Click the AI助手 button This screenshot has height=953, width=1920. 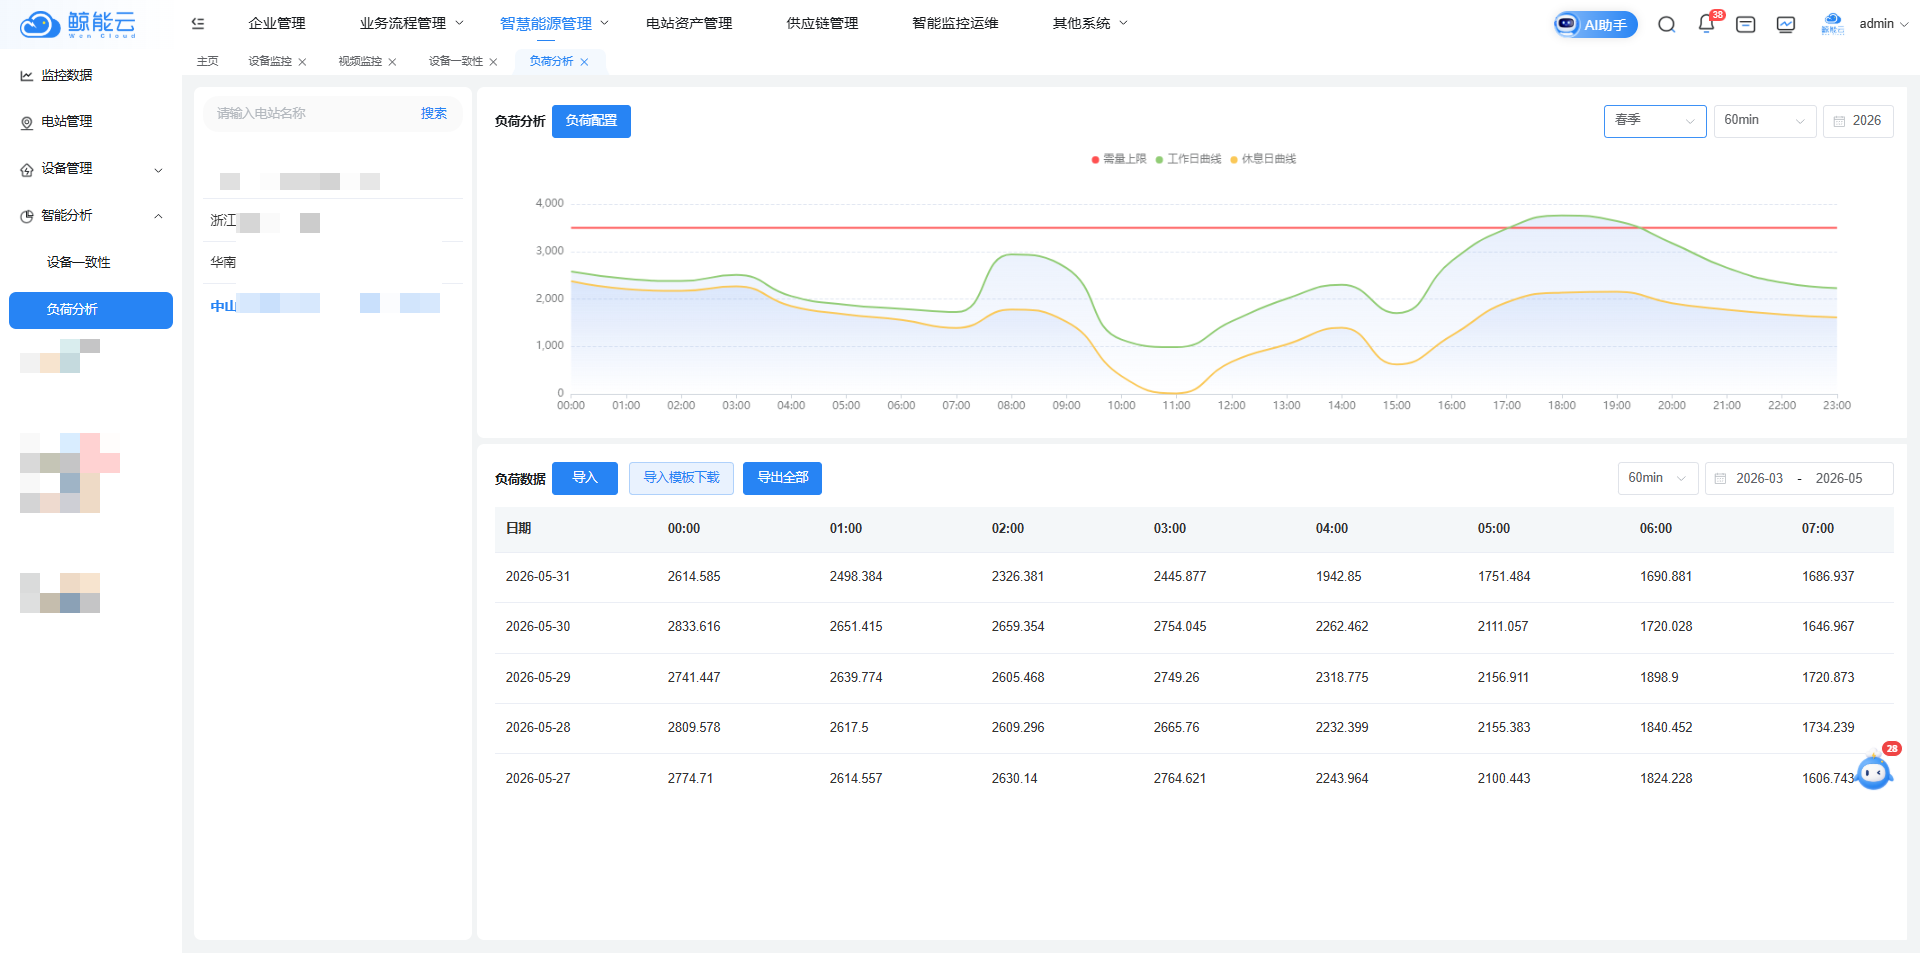click(1595, 24)
